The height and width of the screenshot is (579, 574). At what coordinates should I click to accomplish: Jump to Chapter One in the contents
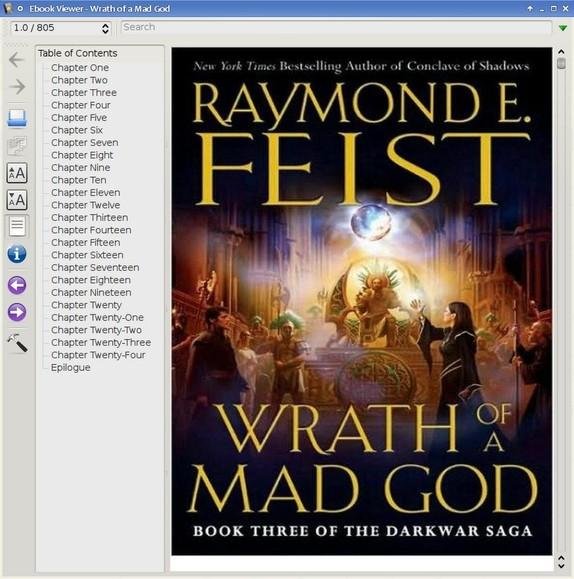tap(80, 68)
